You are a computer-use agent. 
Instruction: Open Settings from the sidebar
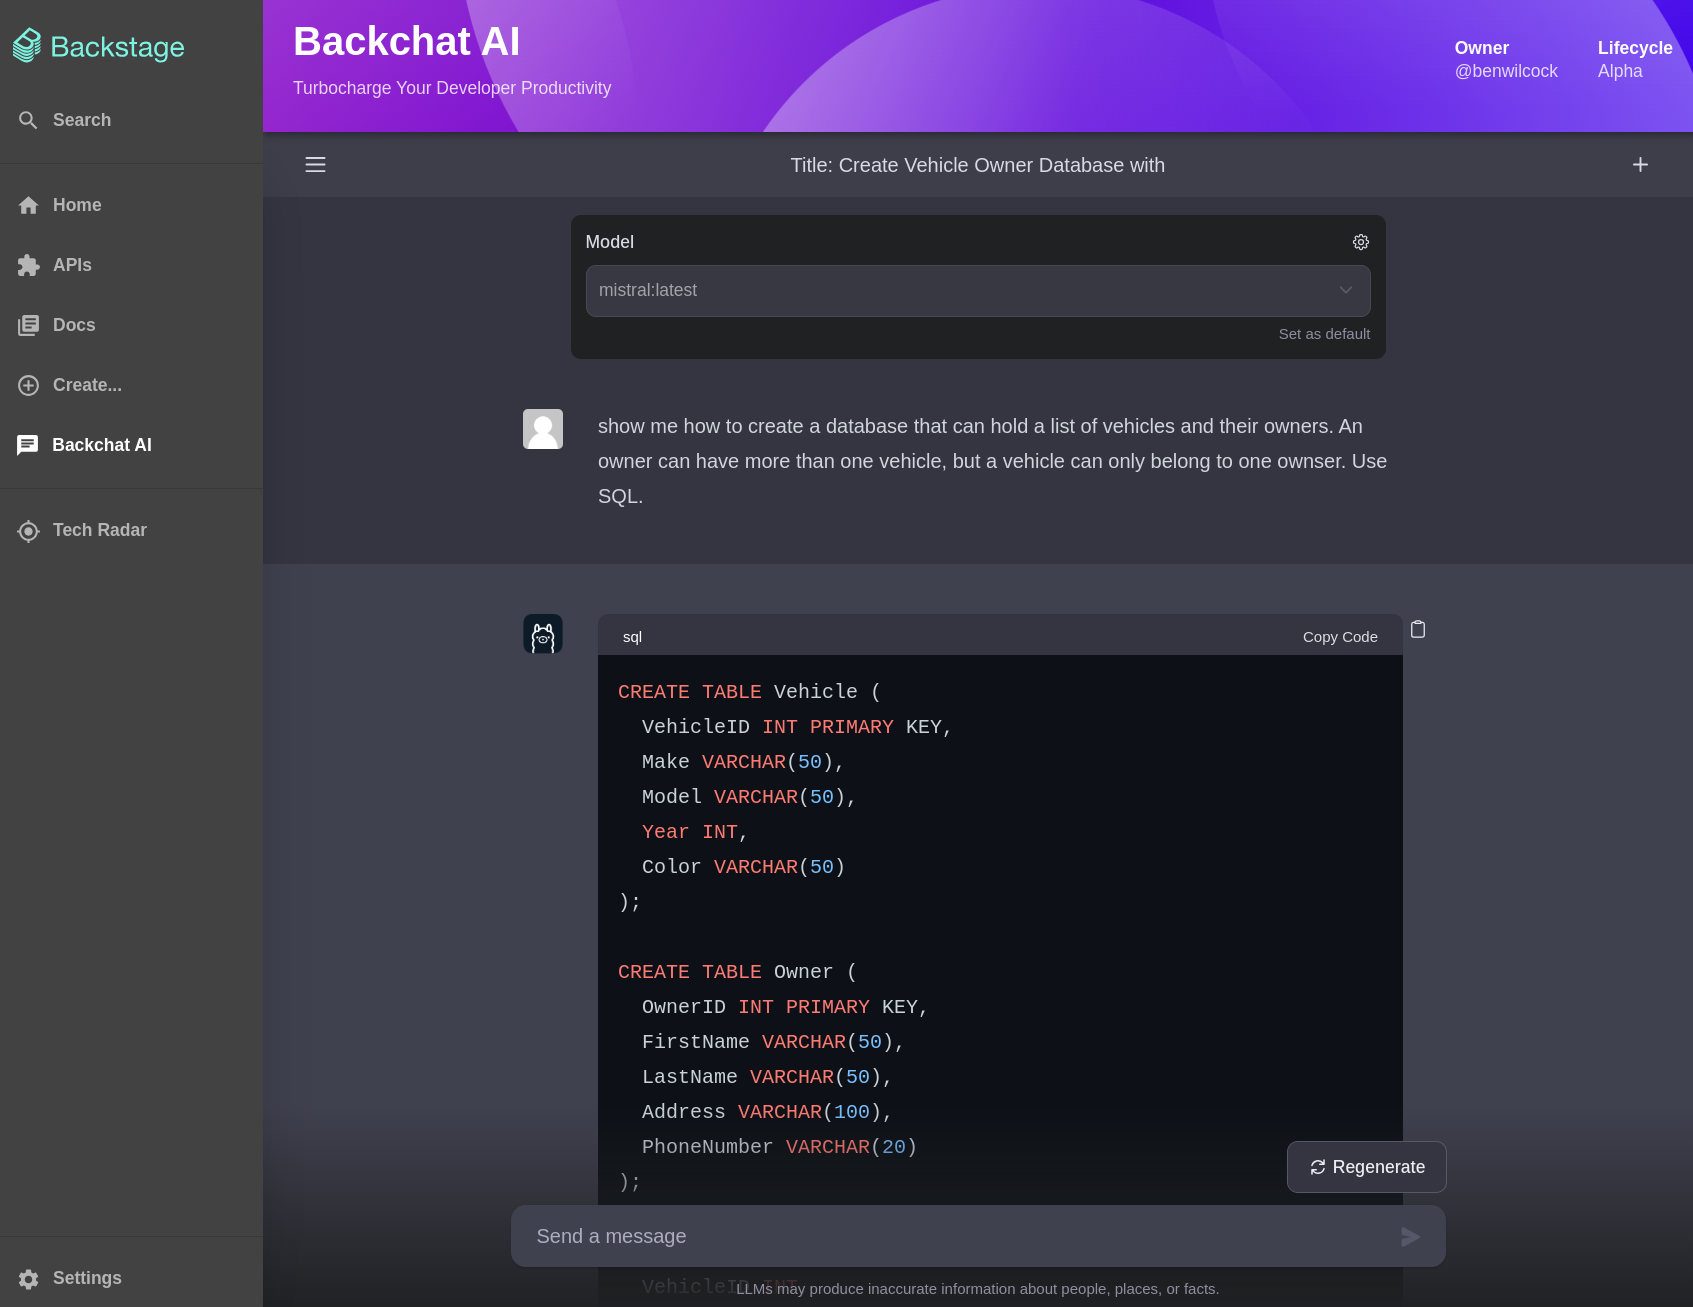(131, 1278)
